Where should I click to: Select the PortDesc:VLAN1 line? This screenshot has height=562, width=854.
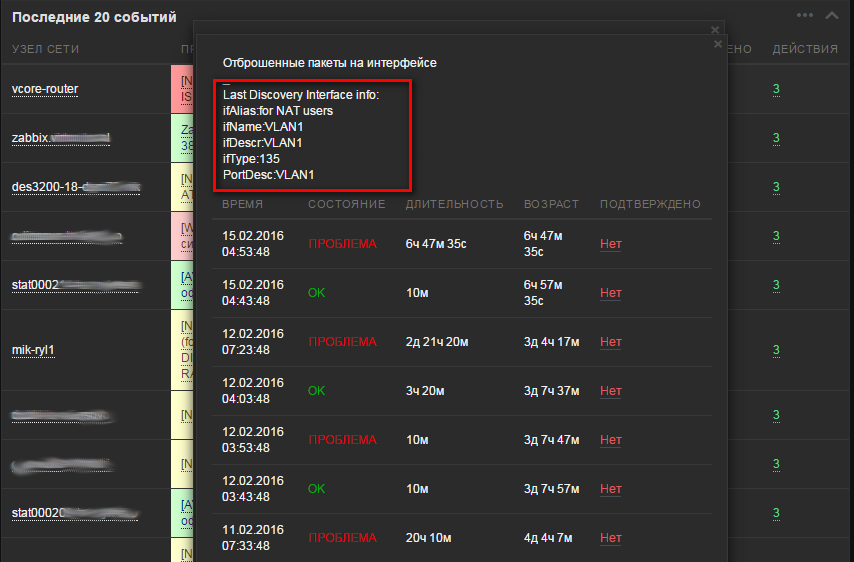(269, 175)
